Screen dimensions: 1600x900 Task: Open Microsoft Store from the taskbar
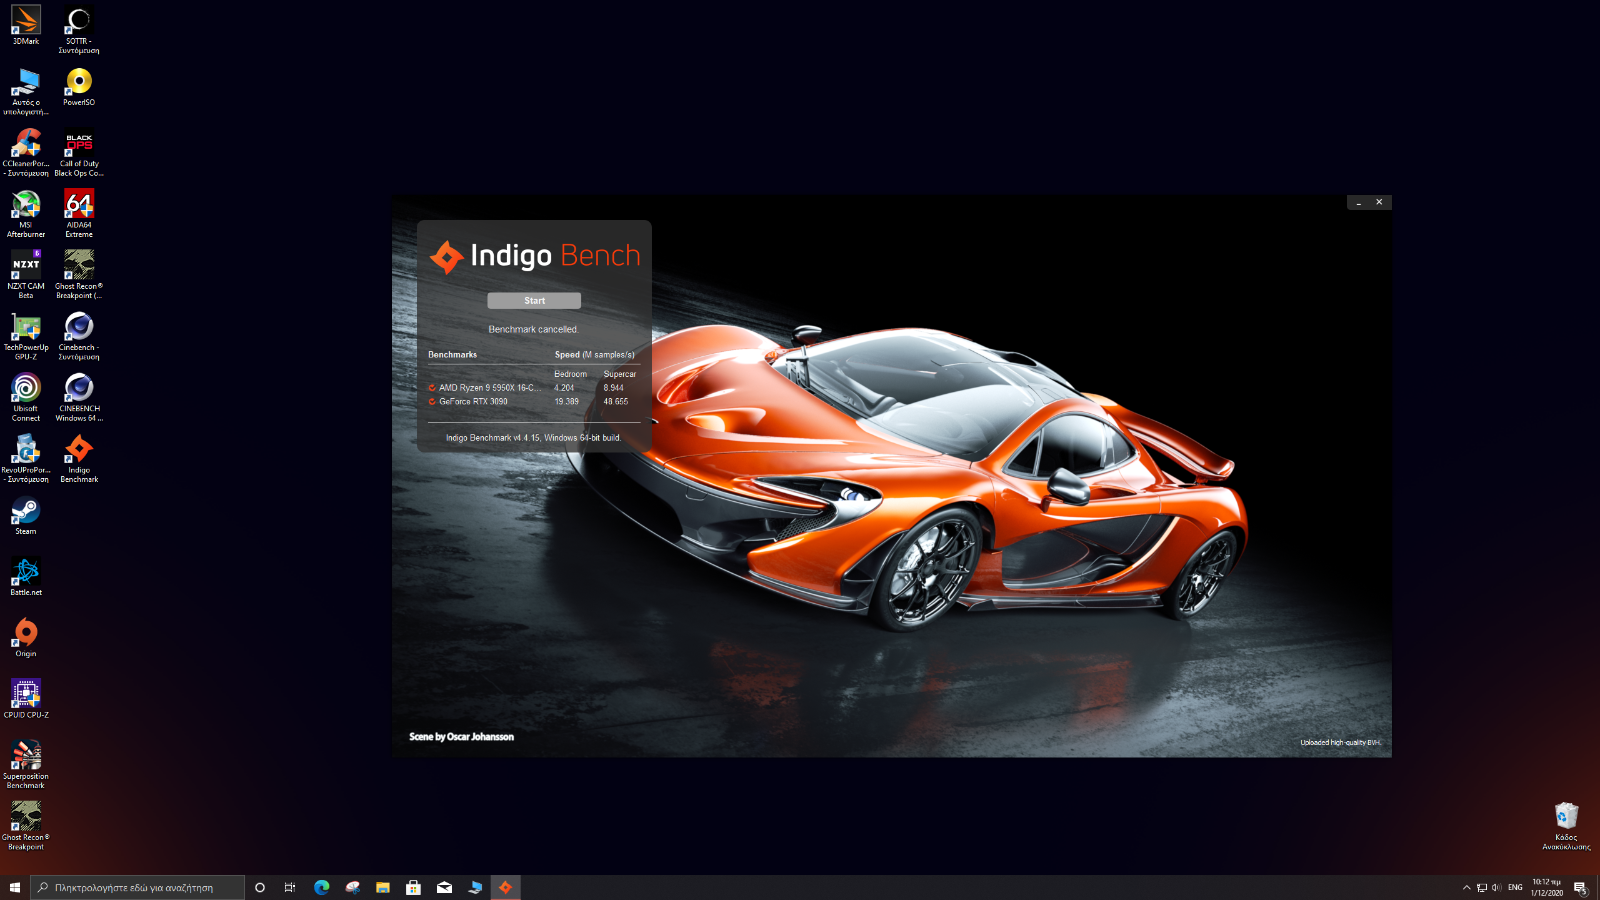(x=413, y=887)
